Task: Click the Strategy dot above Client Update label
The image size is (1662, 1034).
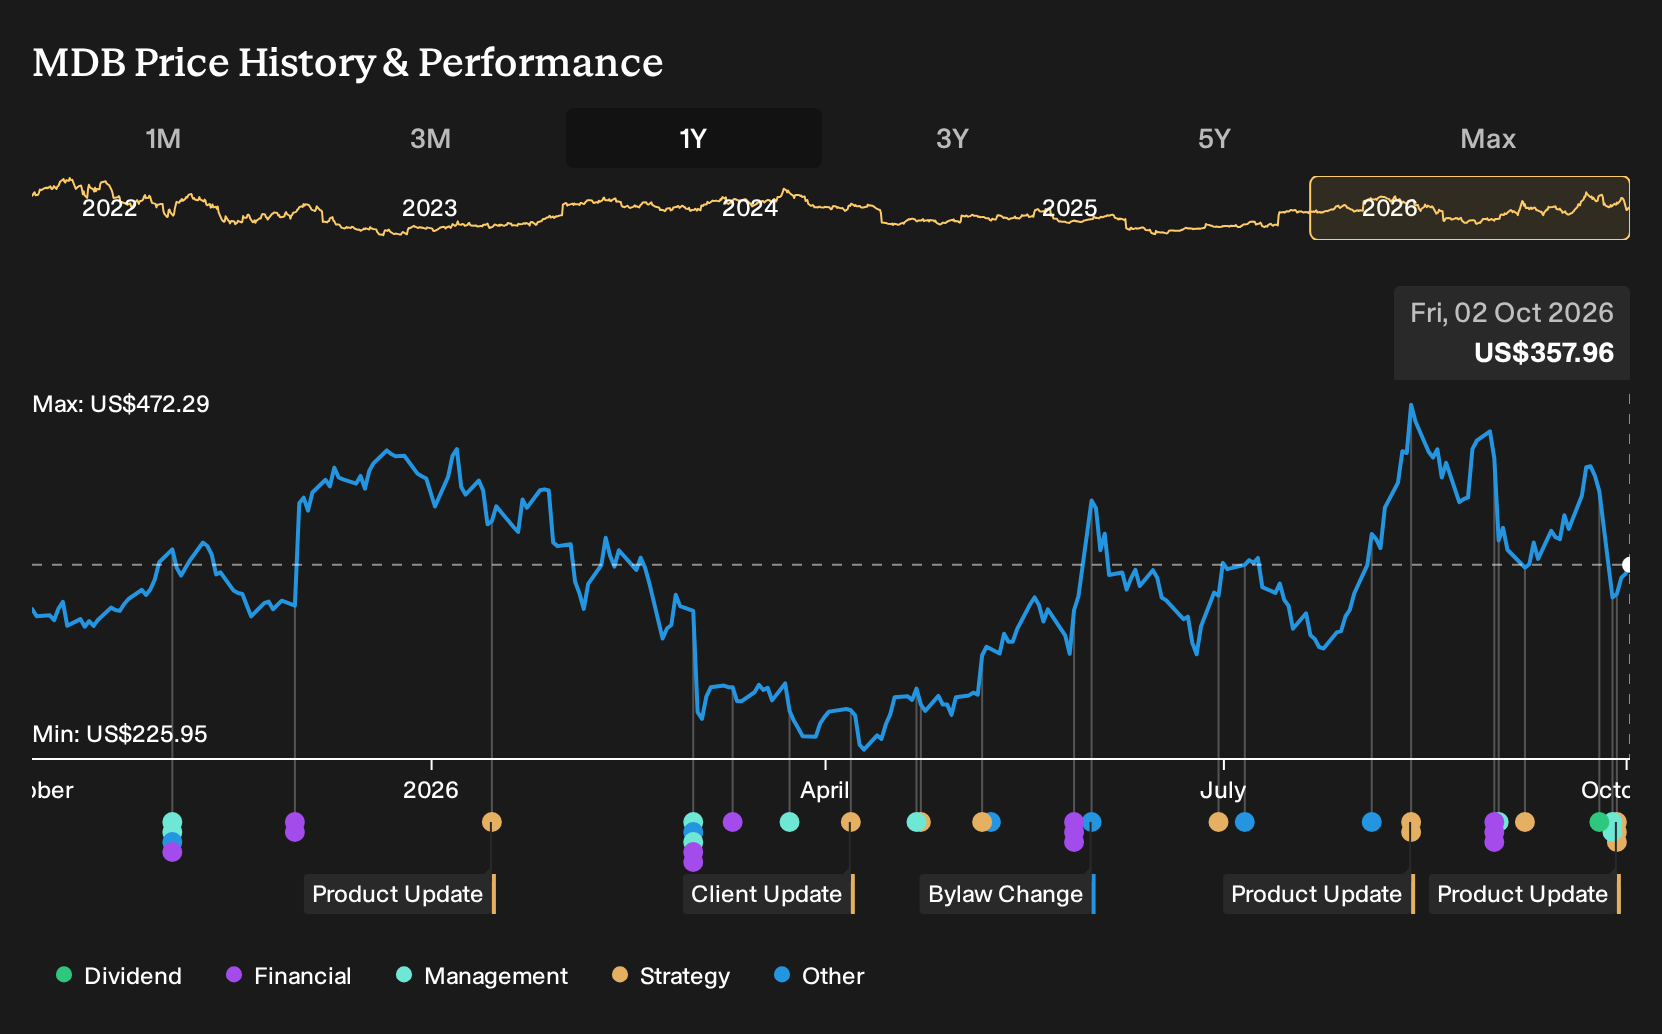Action: pos(850,822)
